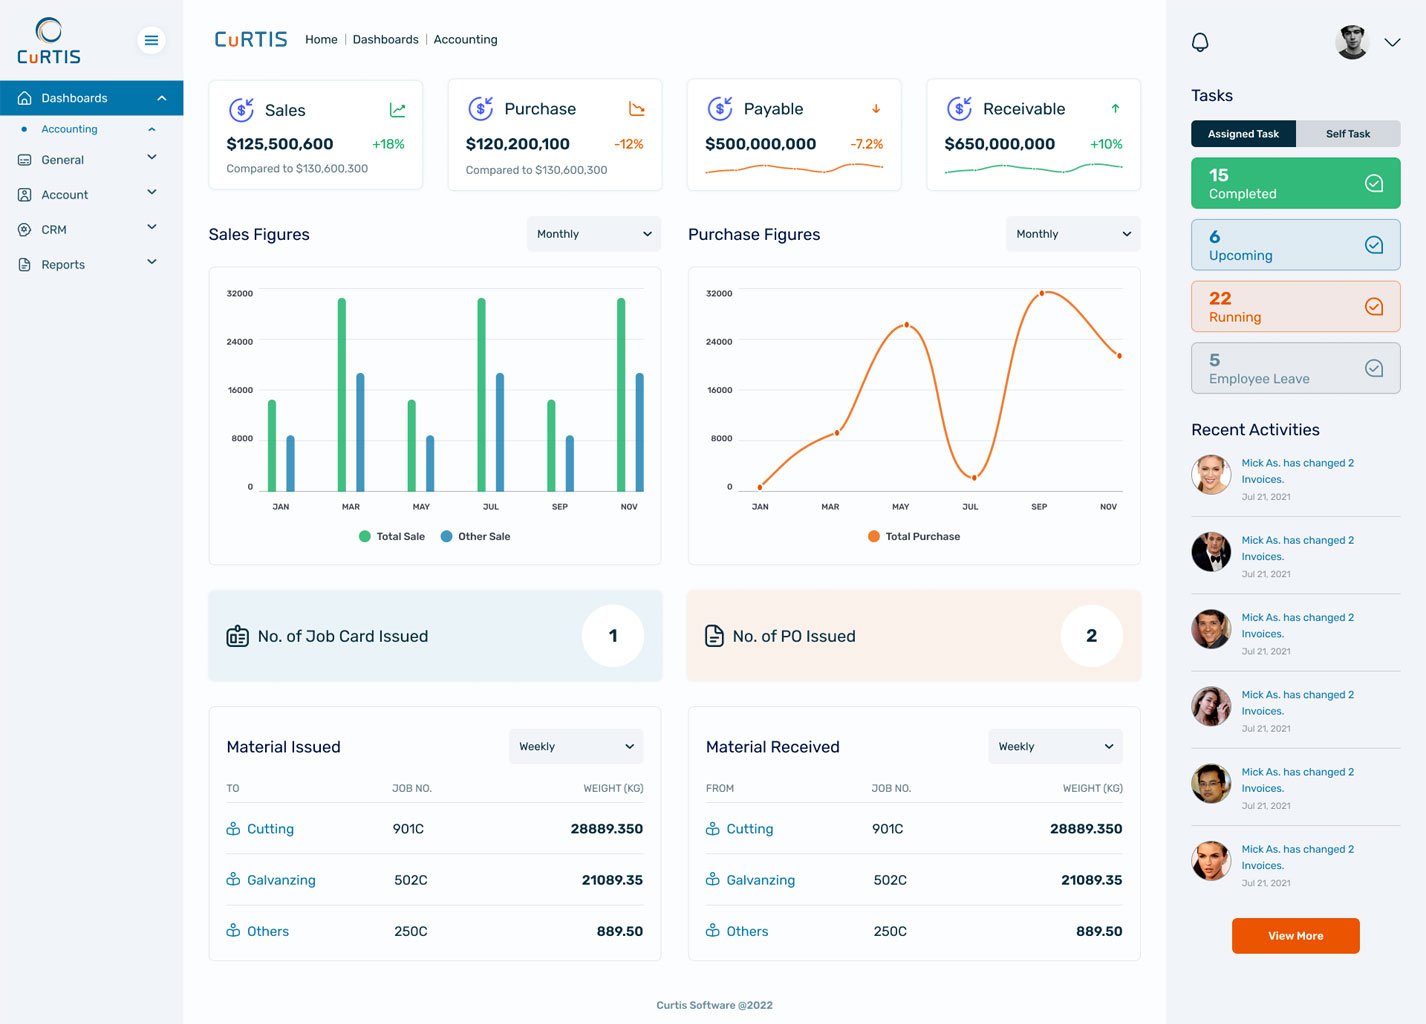Click the hamburger menu button in sidebar
This screenshot has width=1426, height=1024.
pyautogui.click(x=151, y=40)
